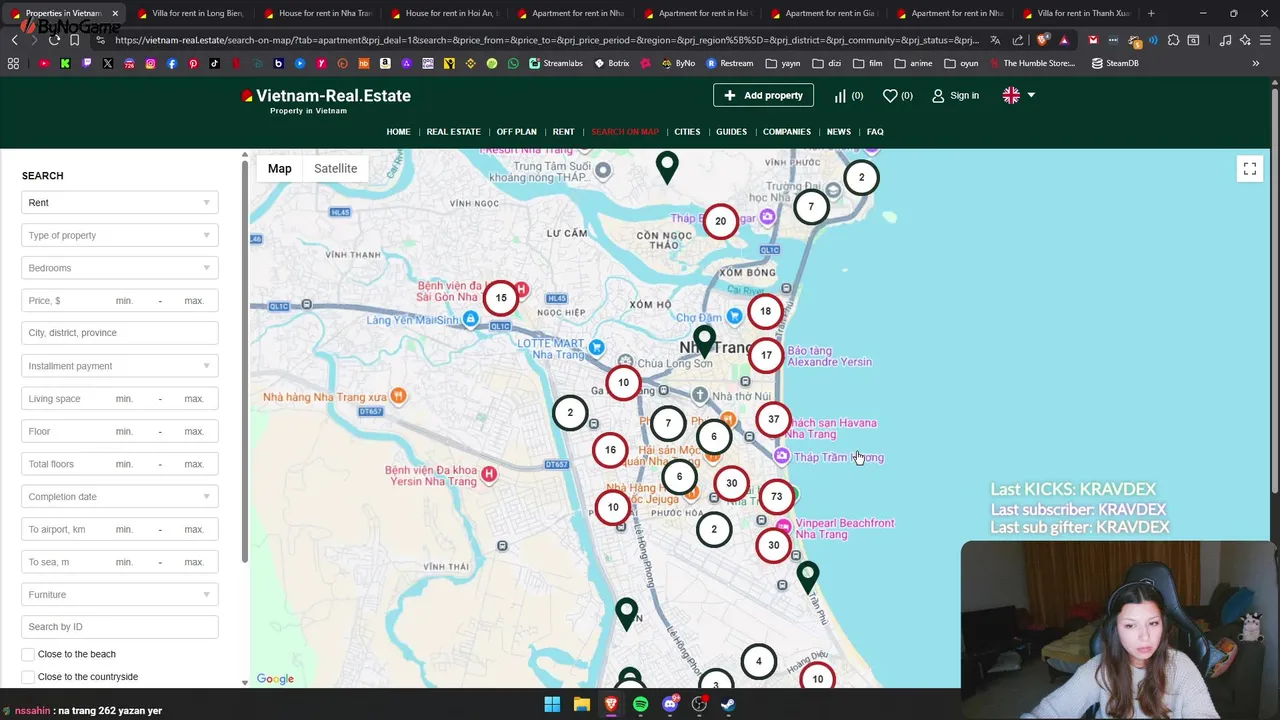
Task: Click the dark green map pin near Nha Trang label
Action: coord(705,341)
